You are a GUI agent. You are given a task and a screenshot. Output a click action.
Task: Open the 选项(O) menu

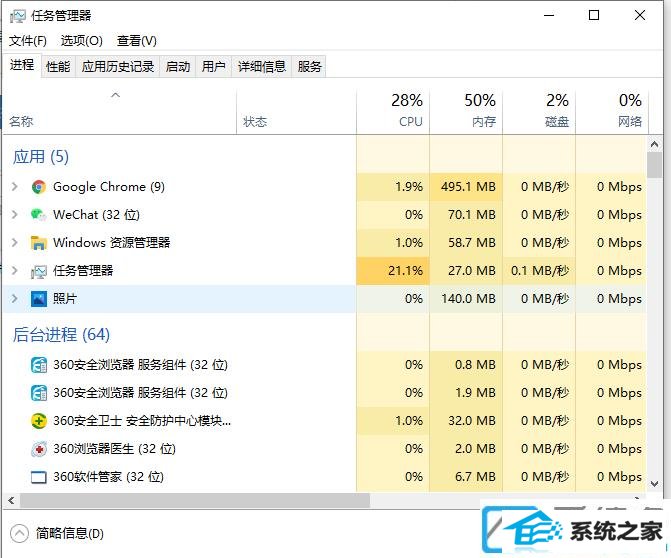82,41
